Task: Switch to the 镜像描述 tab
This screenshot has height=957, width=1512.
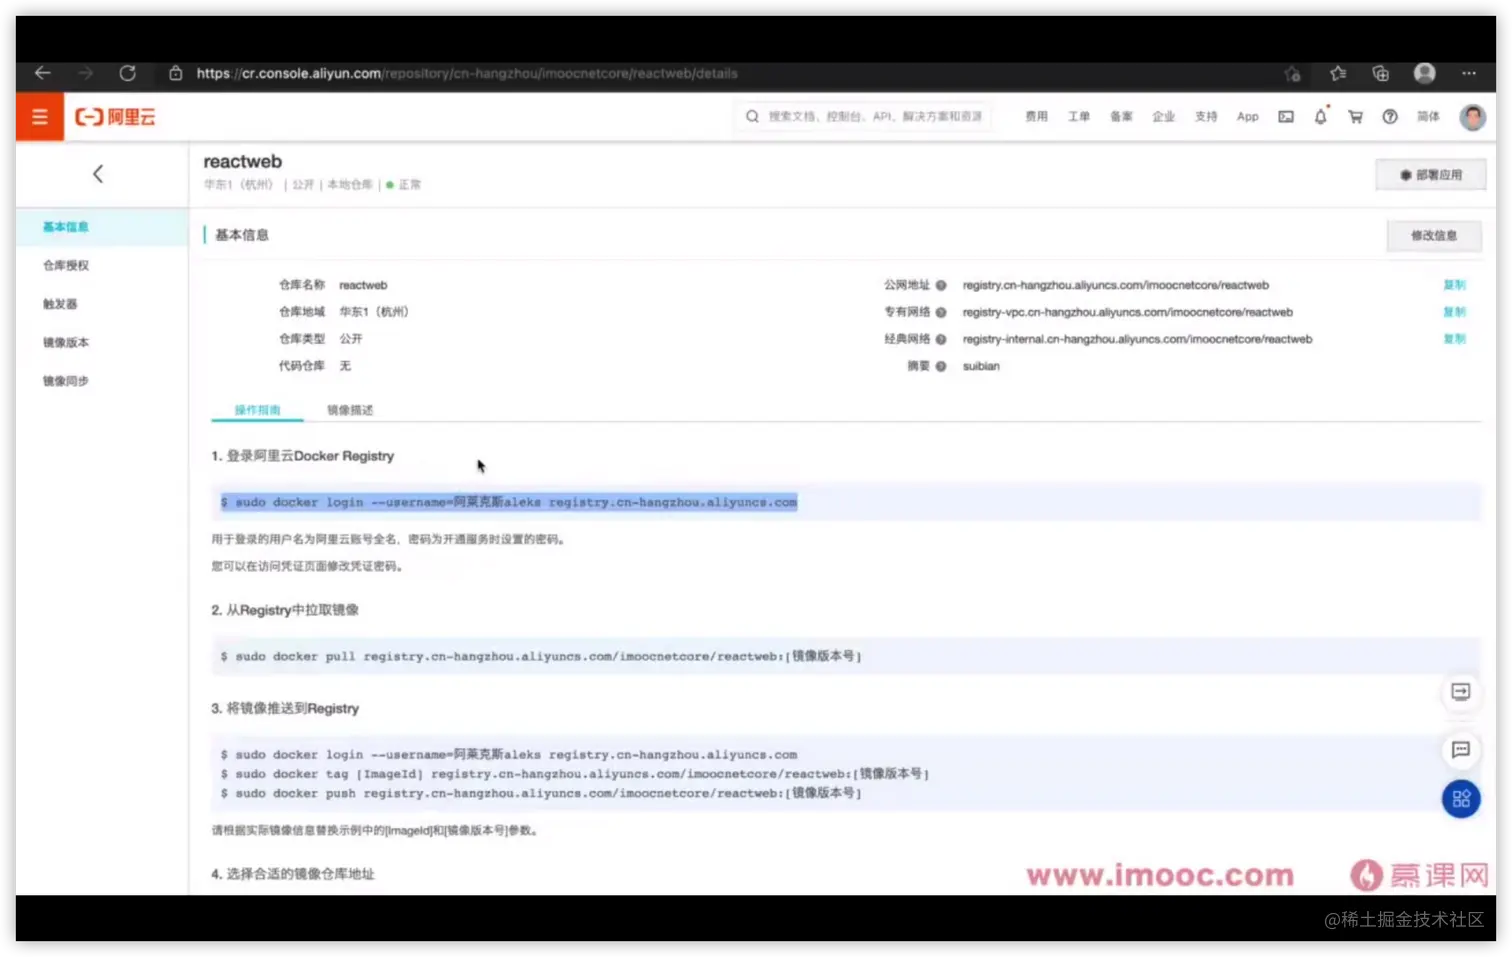Action: [x=350, y=410]
